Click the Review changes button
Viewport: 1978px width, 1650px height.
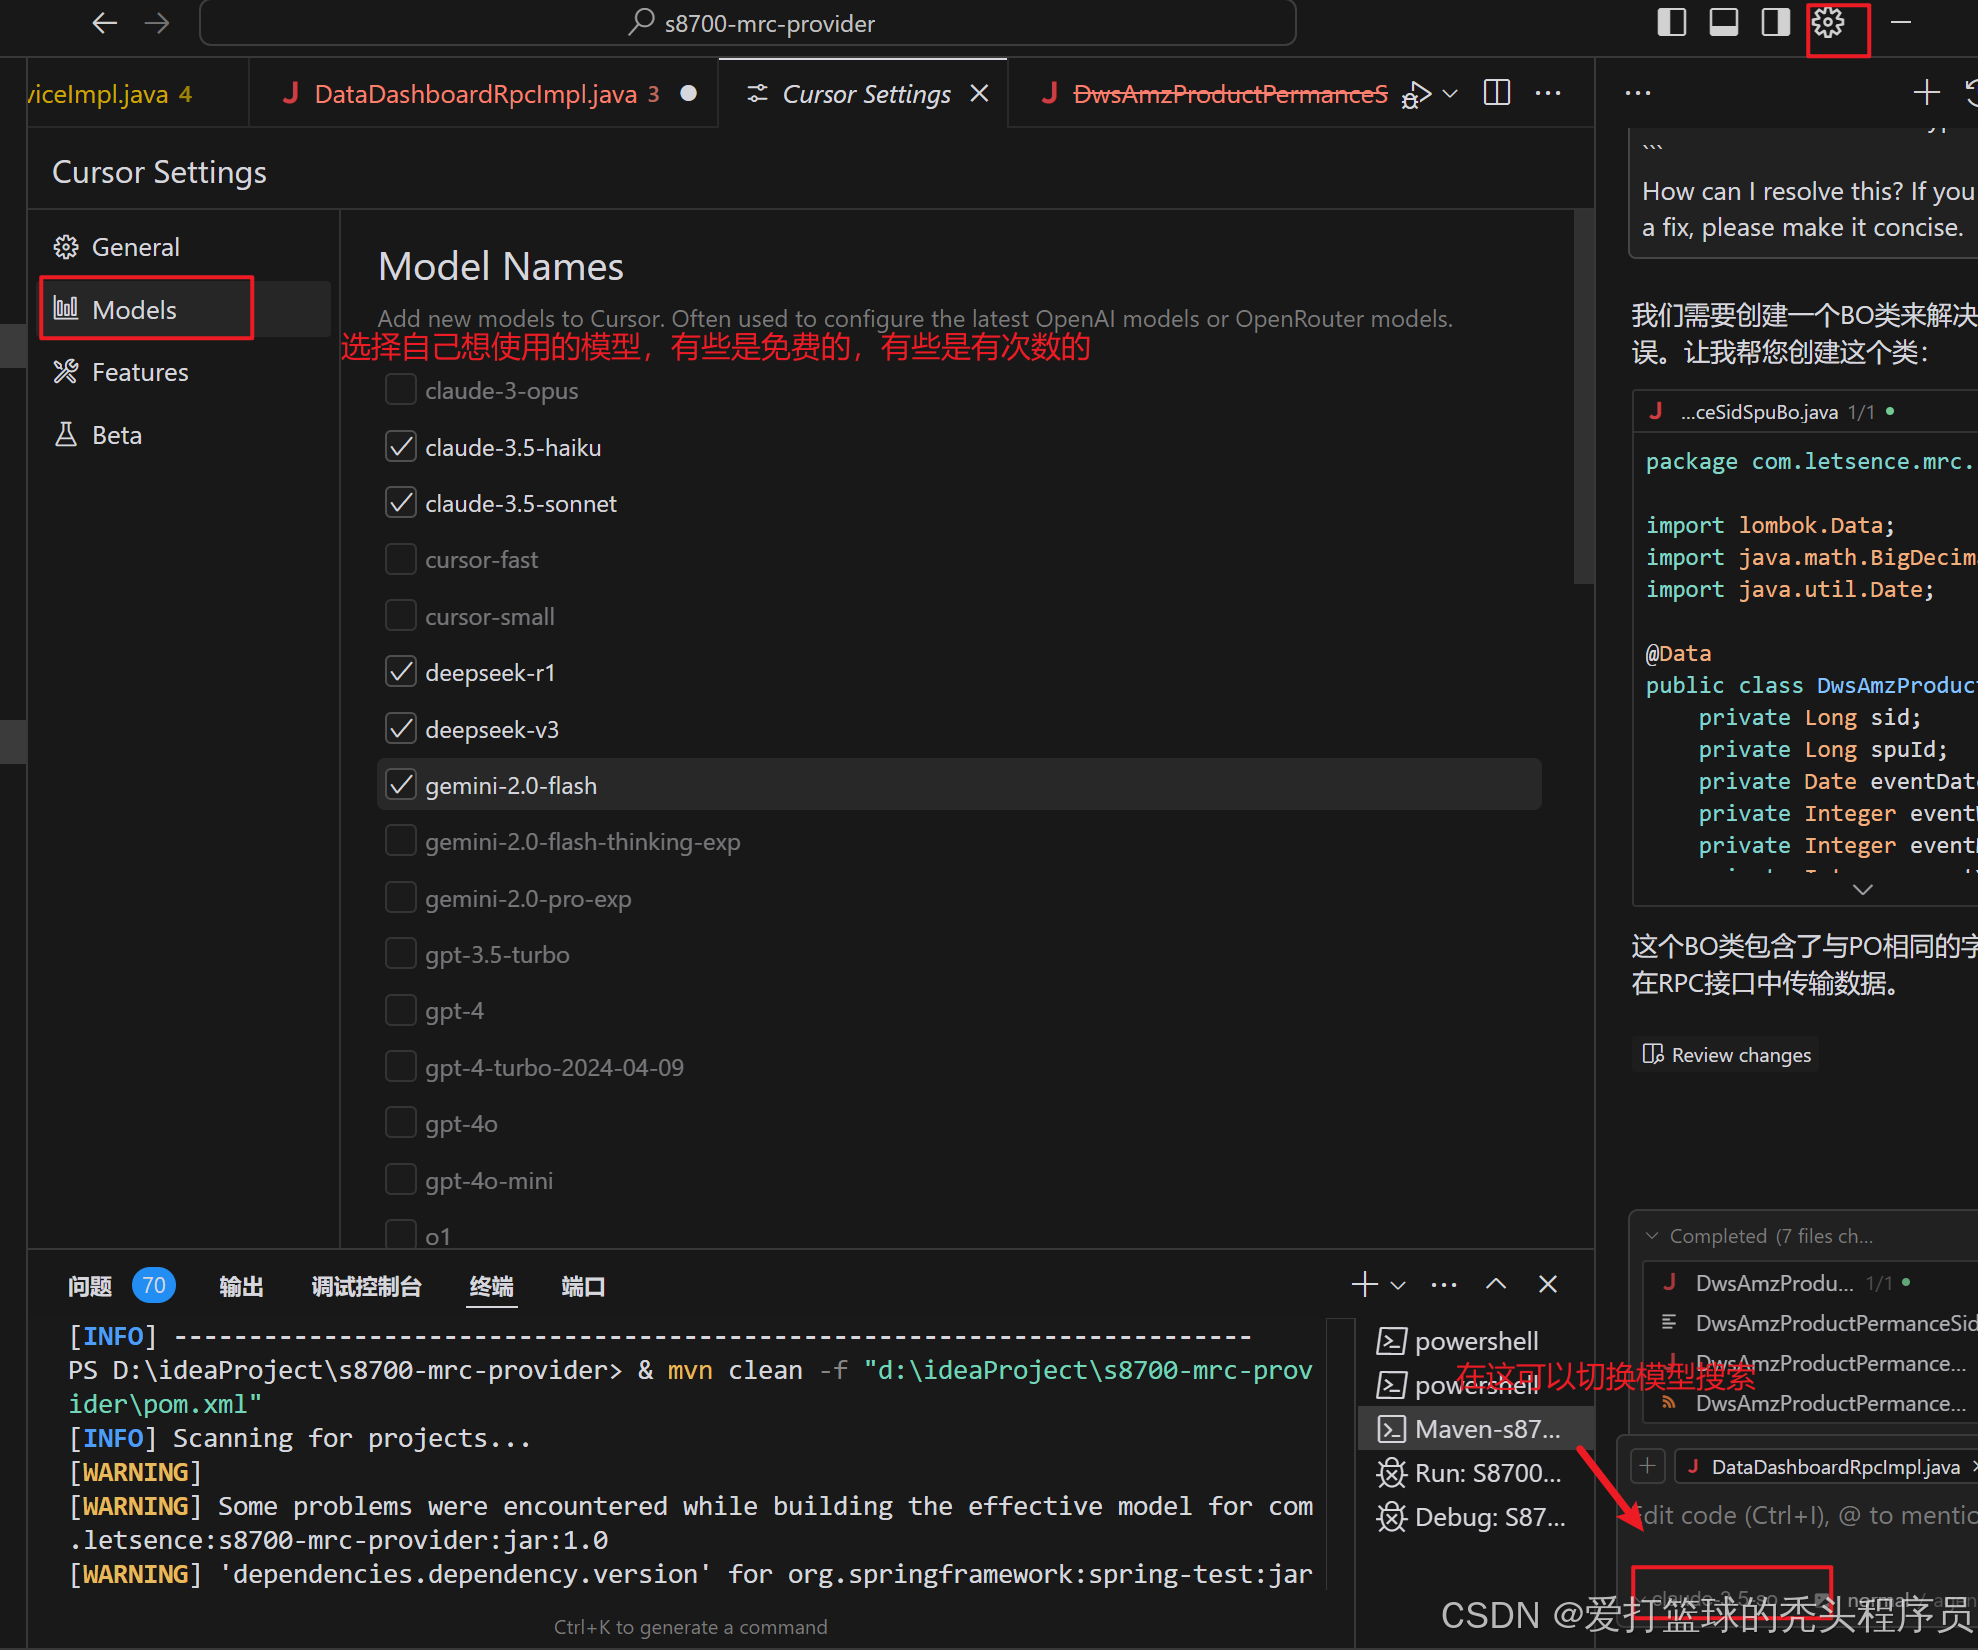(1727, 1055)
